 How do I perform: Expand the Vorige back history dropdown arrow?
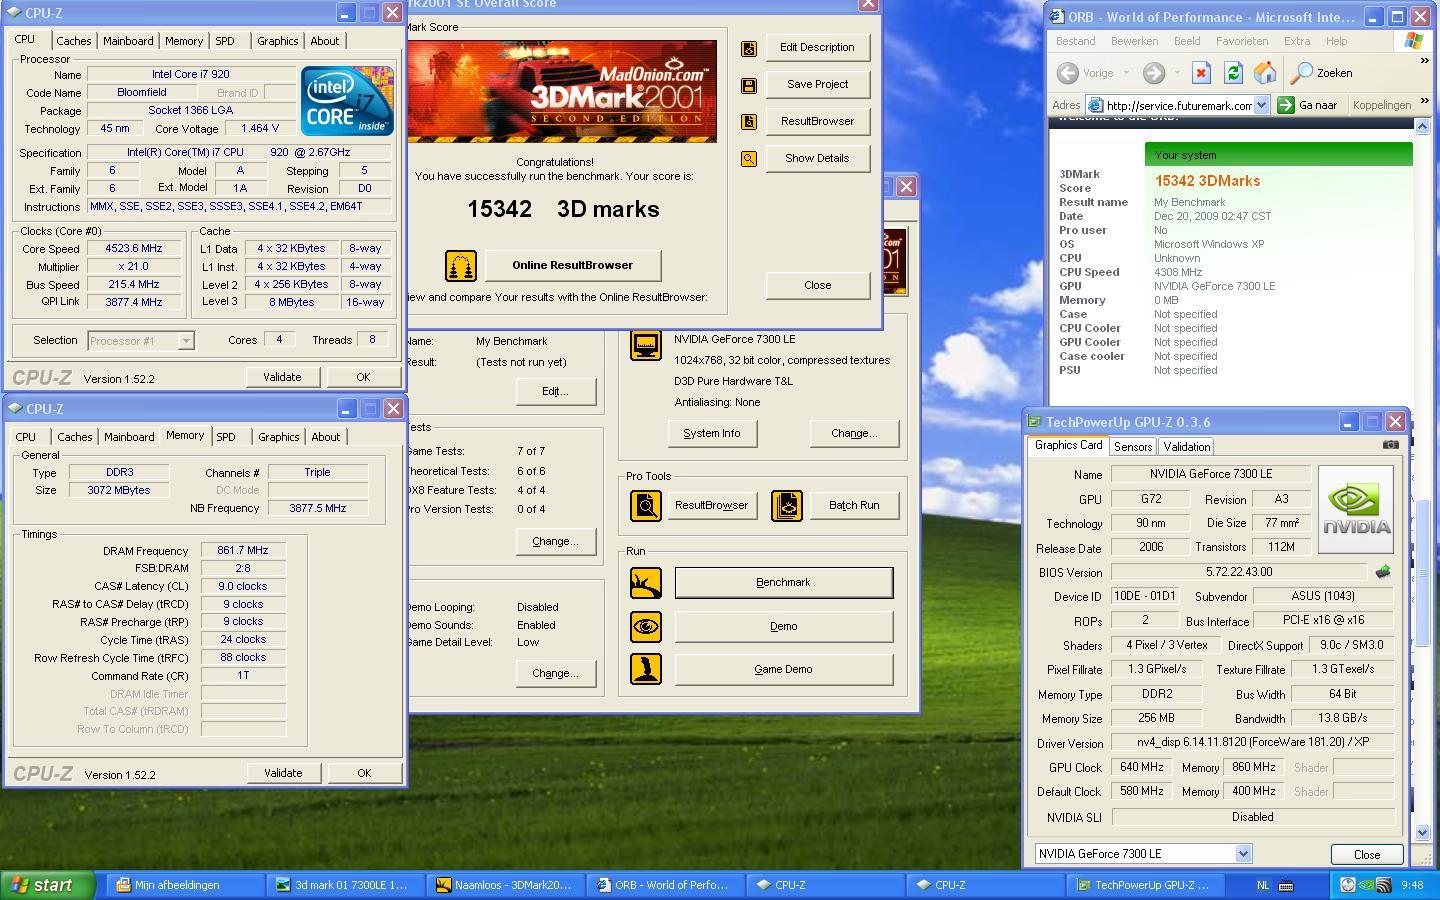[1126, 73]
